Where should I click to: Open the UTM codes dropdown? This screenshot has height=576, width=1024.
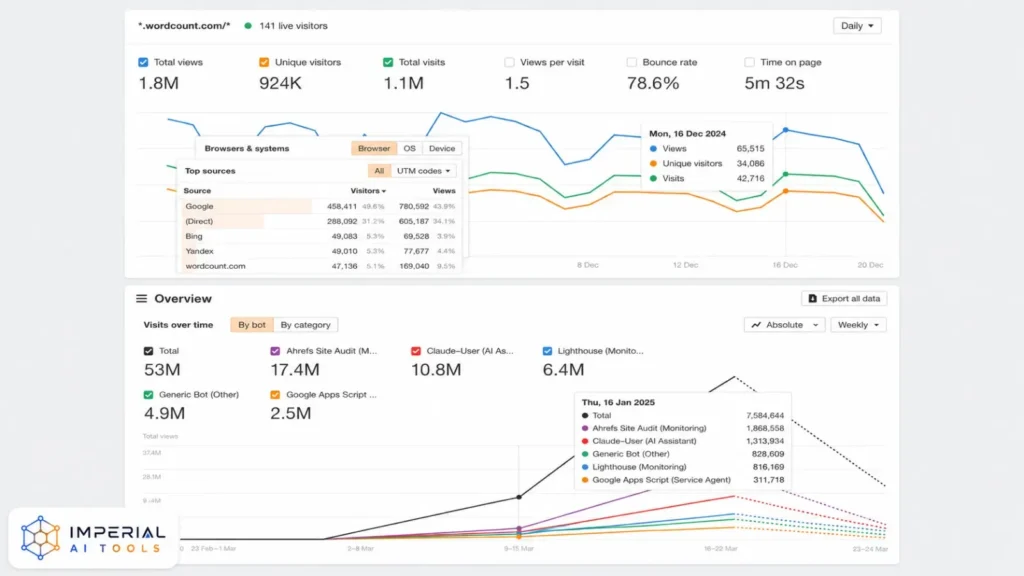(423, 170)
